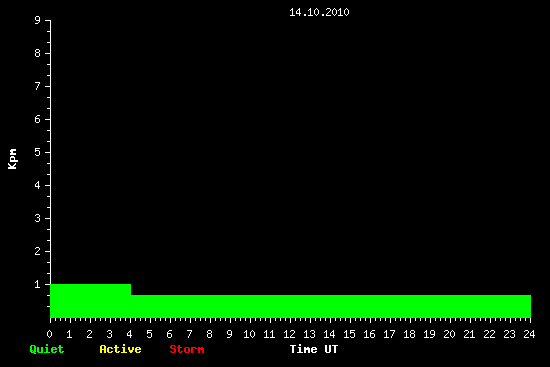Click the hour 8 tick label

tap(209, 334)
